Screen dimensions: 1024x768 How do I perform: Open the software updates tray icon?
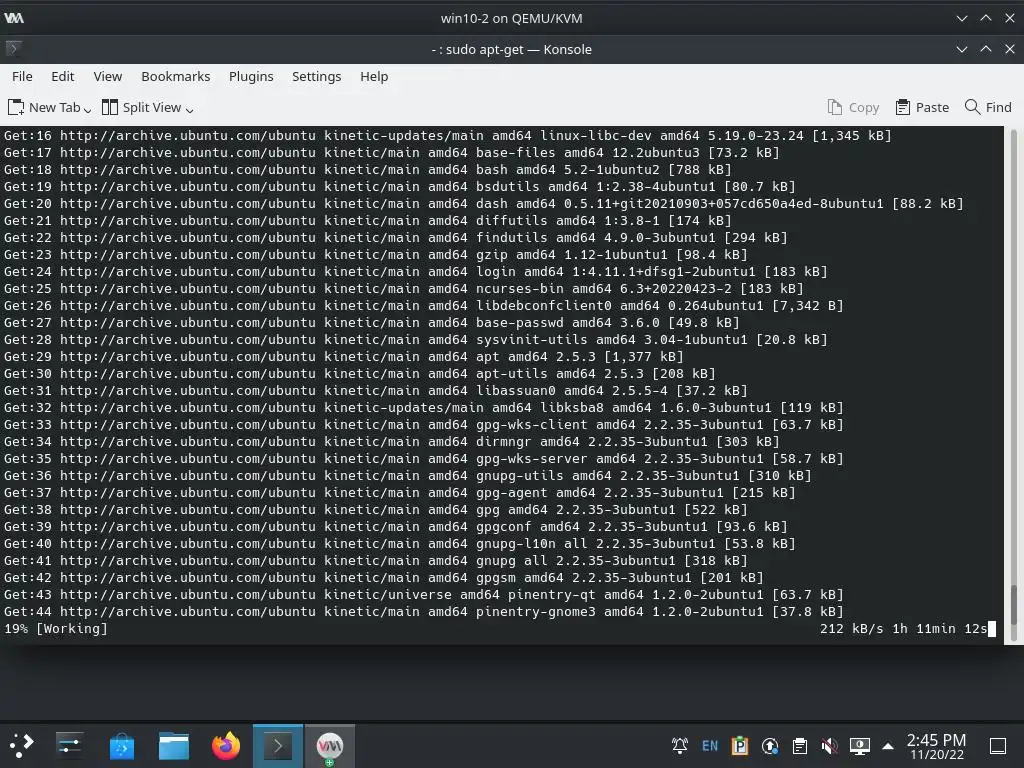(770, 745)
